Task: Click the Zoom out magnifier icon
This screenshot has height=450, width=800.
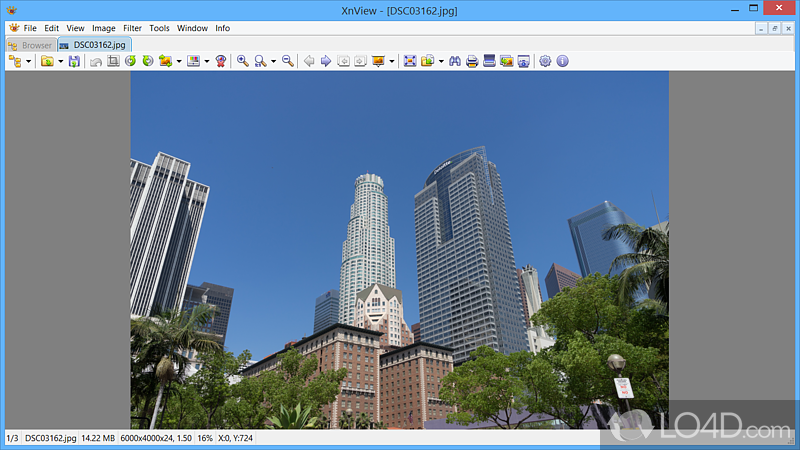Action: (288, 61)
